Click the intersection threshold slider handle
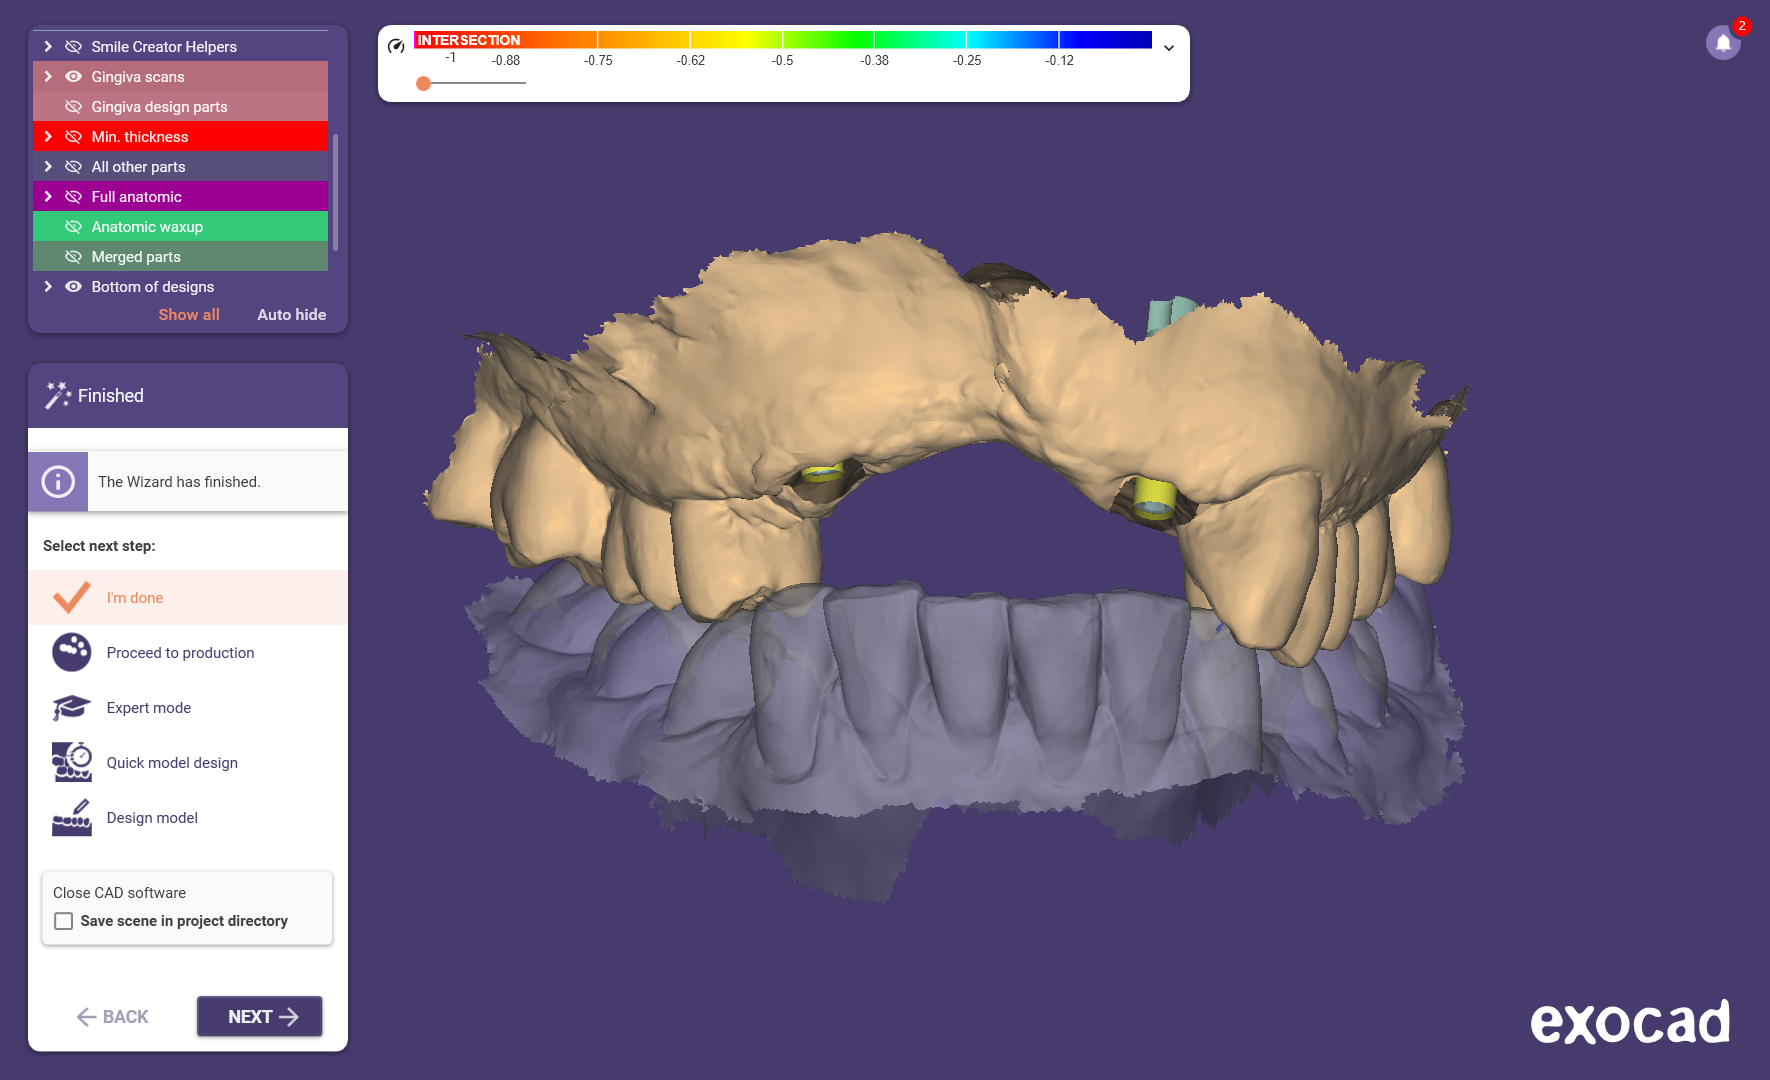The image size is (1770, 1080). [x=424, y=83]
